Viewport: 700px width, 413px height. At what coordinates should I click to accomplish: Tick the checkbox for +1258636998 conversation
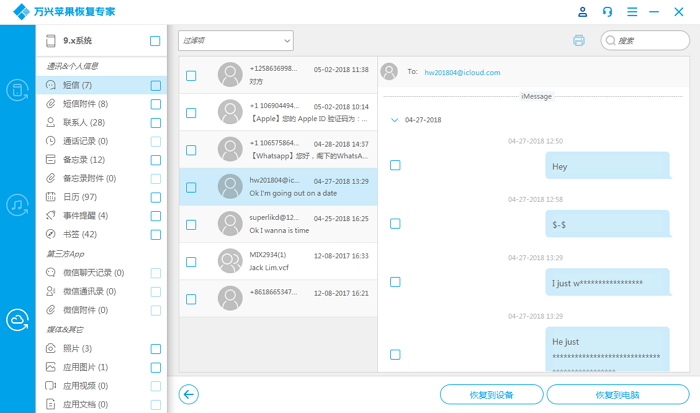(x=191, y=75)
